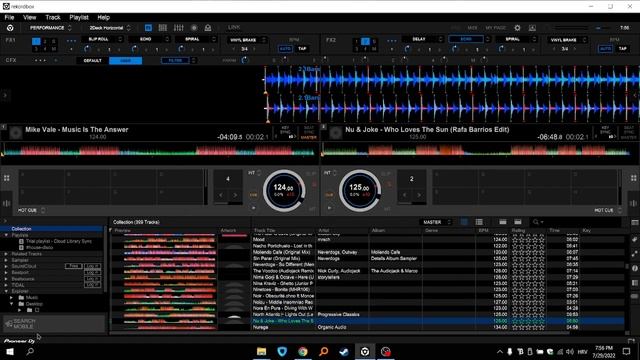
Task: Toggle FX2 AUTO BPM mode
Action: pyautogui.click(x=605, y=49)
